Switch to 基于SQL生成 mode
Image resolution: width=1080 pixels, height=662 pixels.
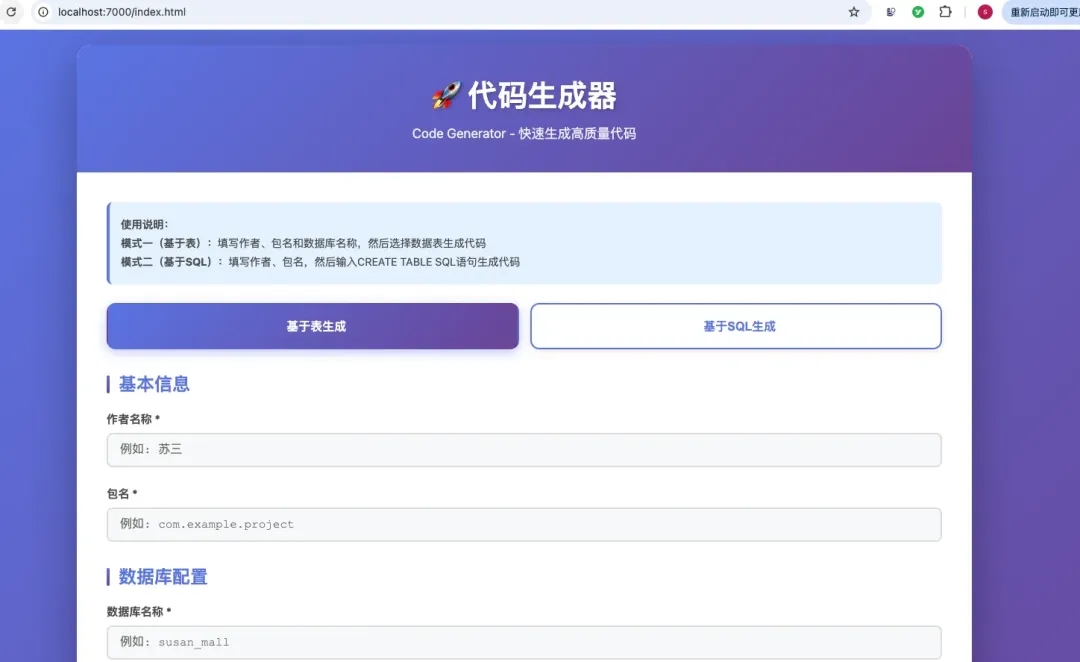coord(736,326)
